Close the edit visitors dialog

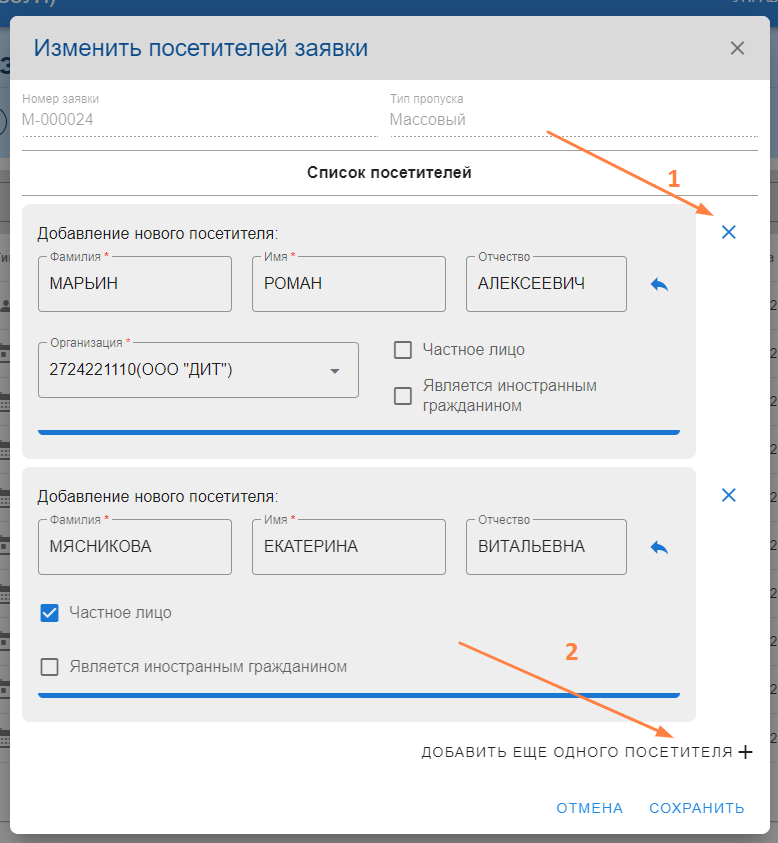(737, 48)
